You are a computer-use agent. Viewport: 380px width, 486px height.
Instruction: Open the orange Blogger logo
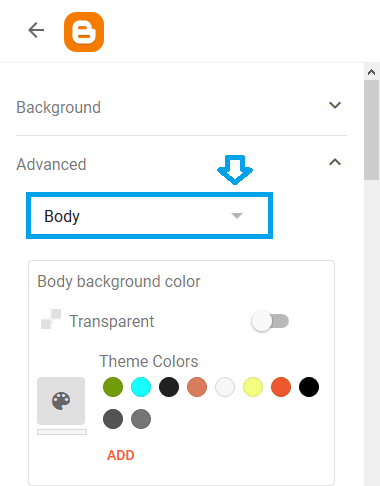coord(84,32)
